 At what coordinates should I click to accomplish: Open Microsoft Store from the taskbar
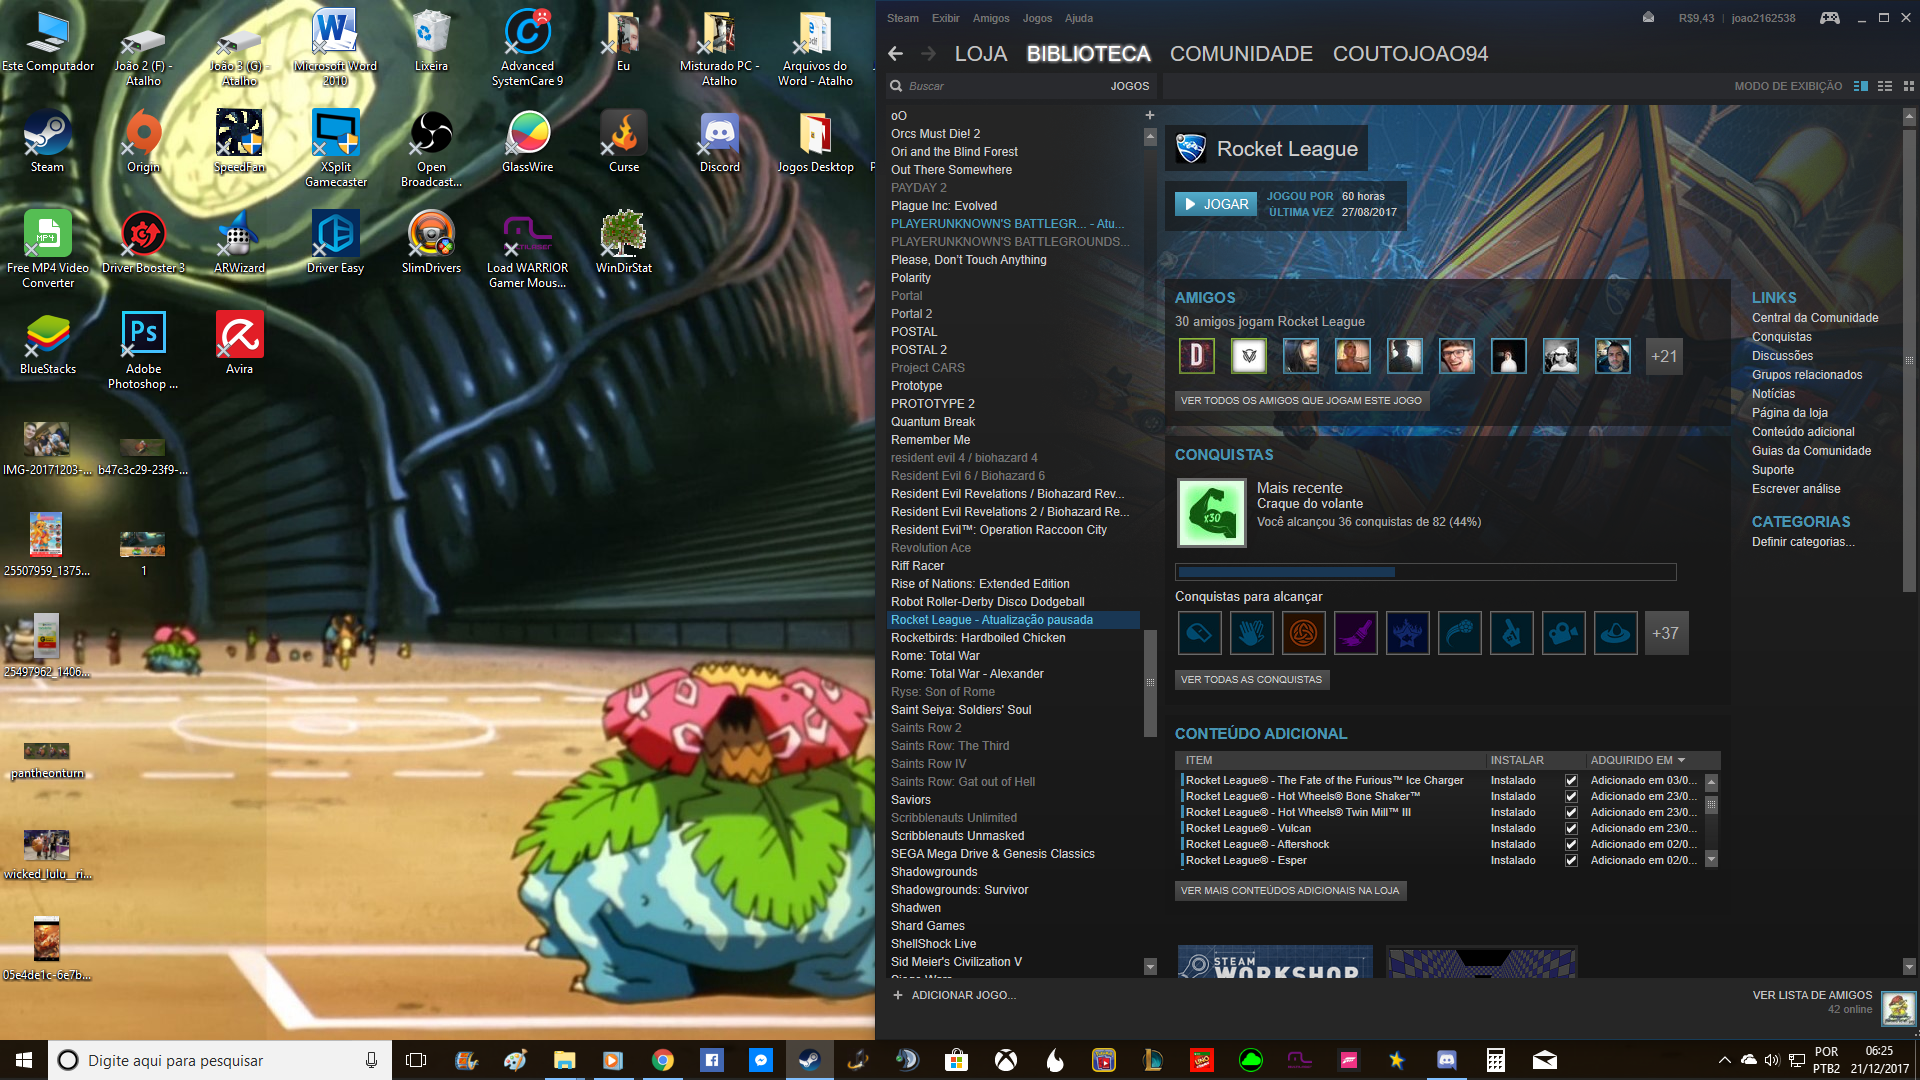point(957,1060)
